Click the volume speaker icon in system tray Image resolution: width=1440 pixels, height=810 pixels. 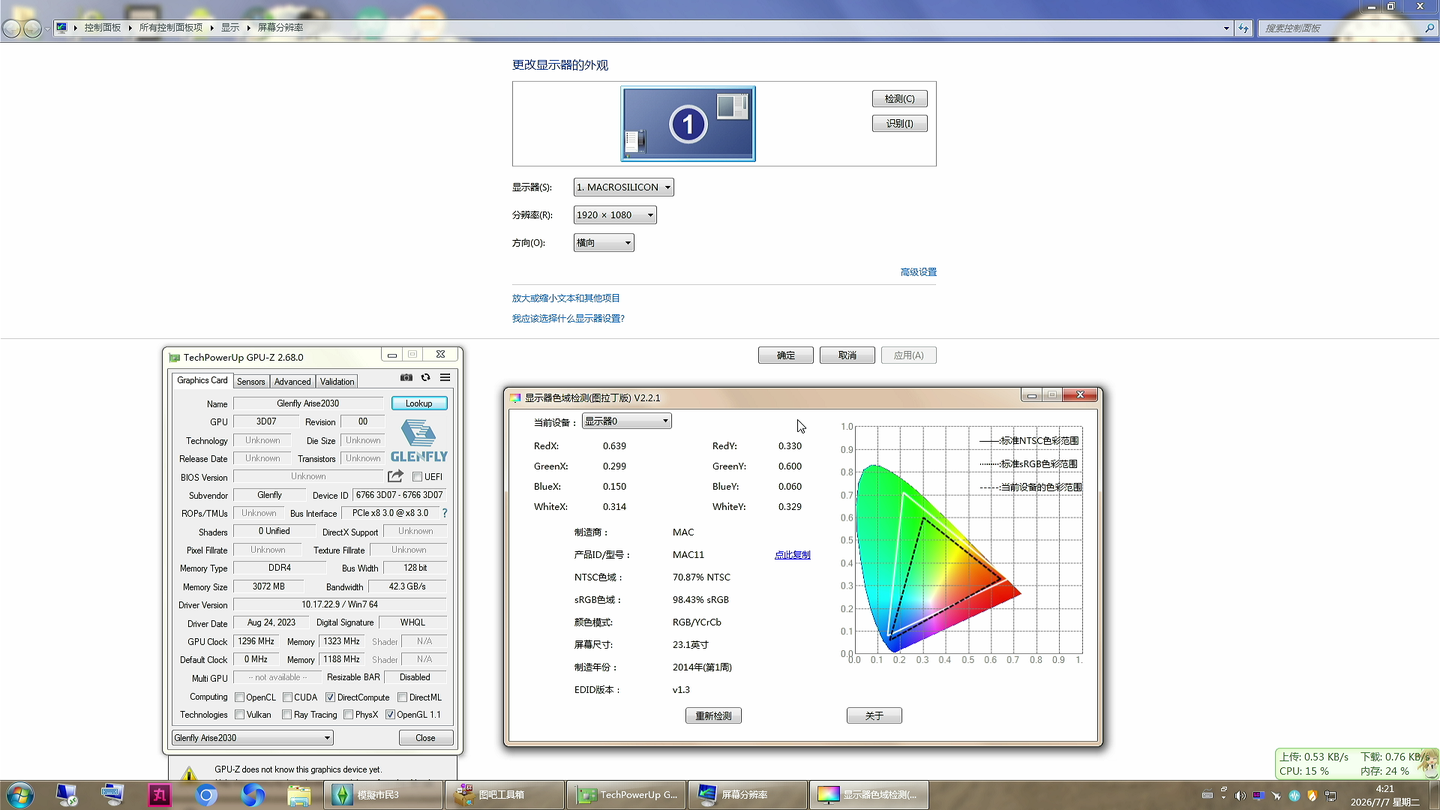pos(1241,796)
